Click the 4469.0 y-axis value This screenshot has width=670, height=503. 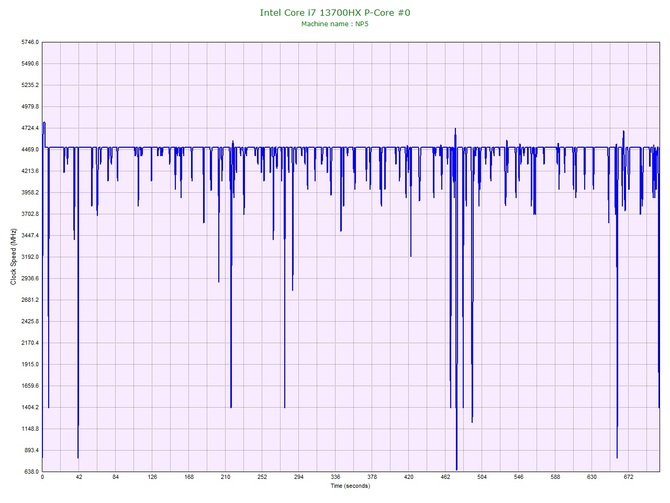[x=30, y=150]
